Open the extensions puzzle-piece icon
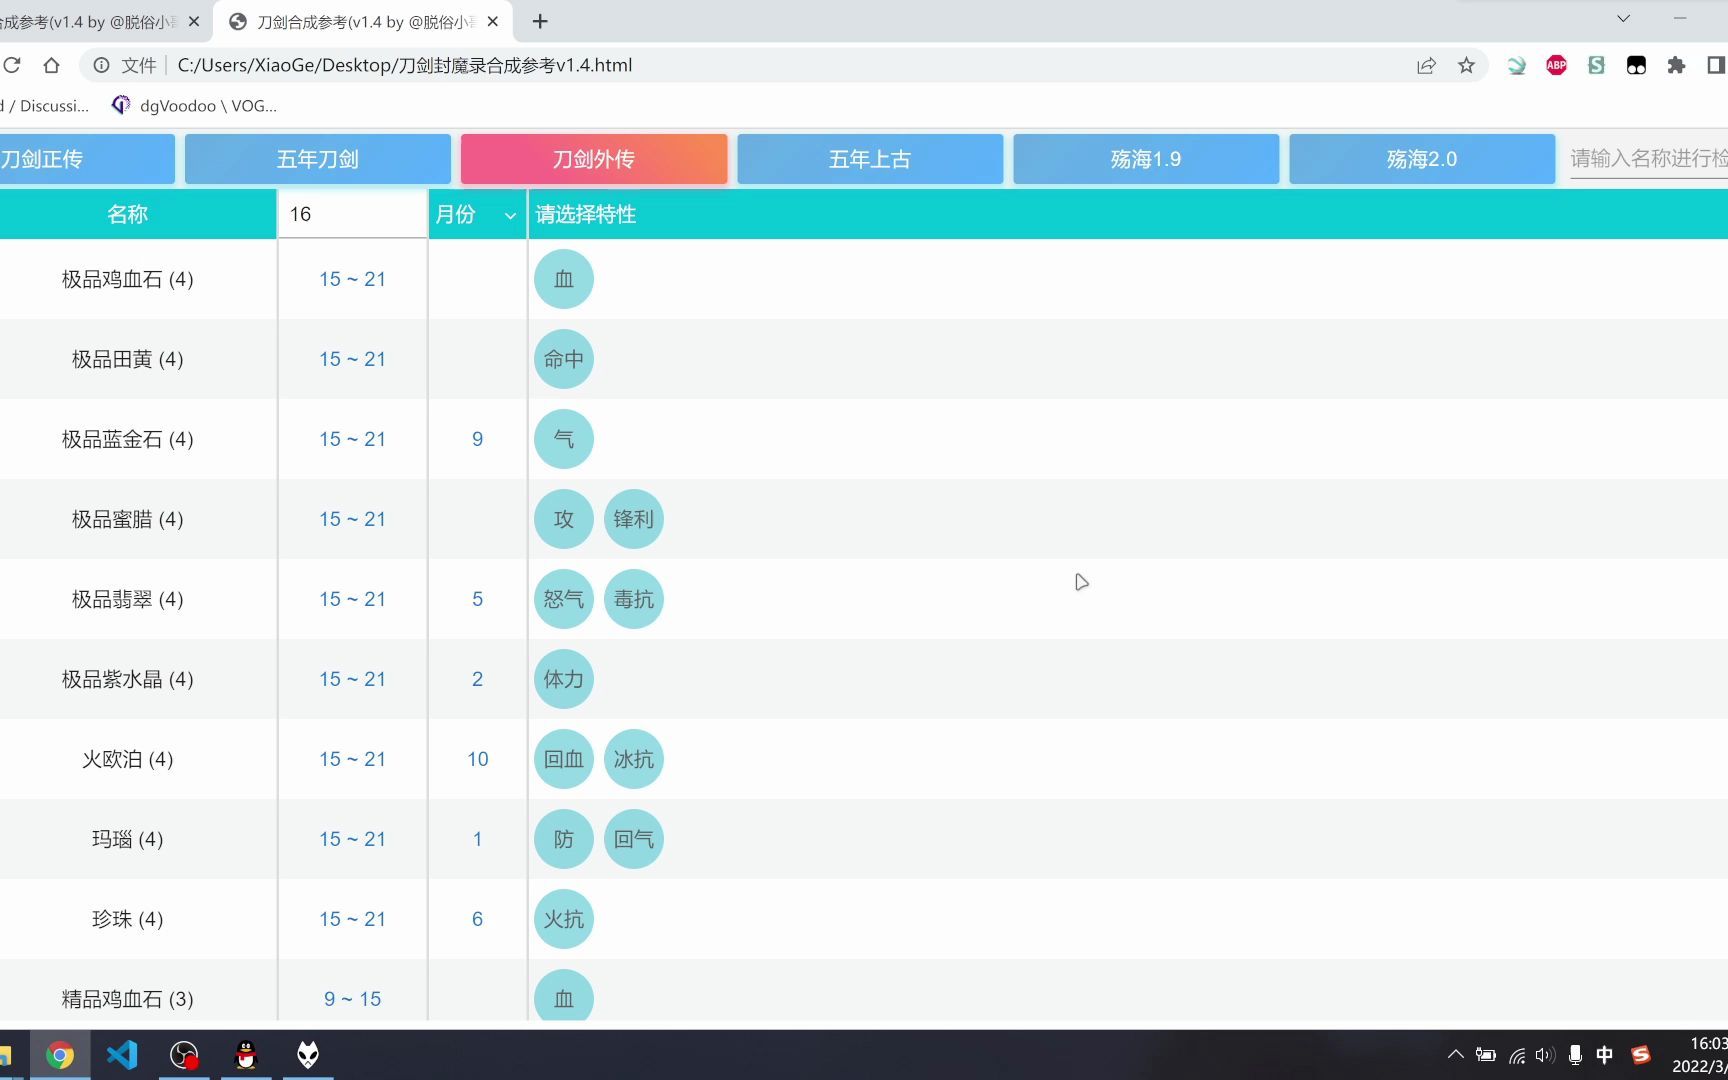This screenshot has width=1728, height=1080. (1676, 65)
